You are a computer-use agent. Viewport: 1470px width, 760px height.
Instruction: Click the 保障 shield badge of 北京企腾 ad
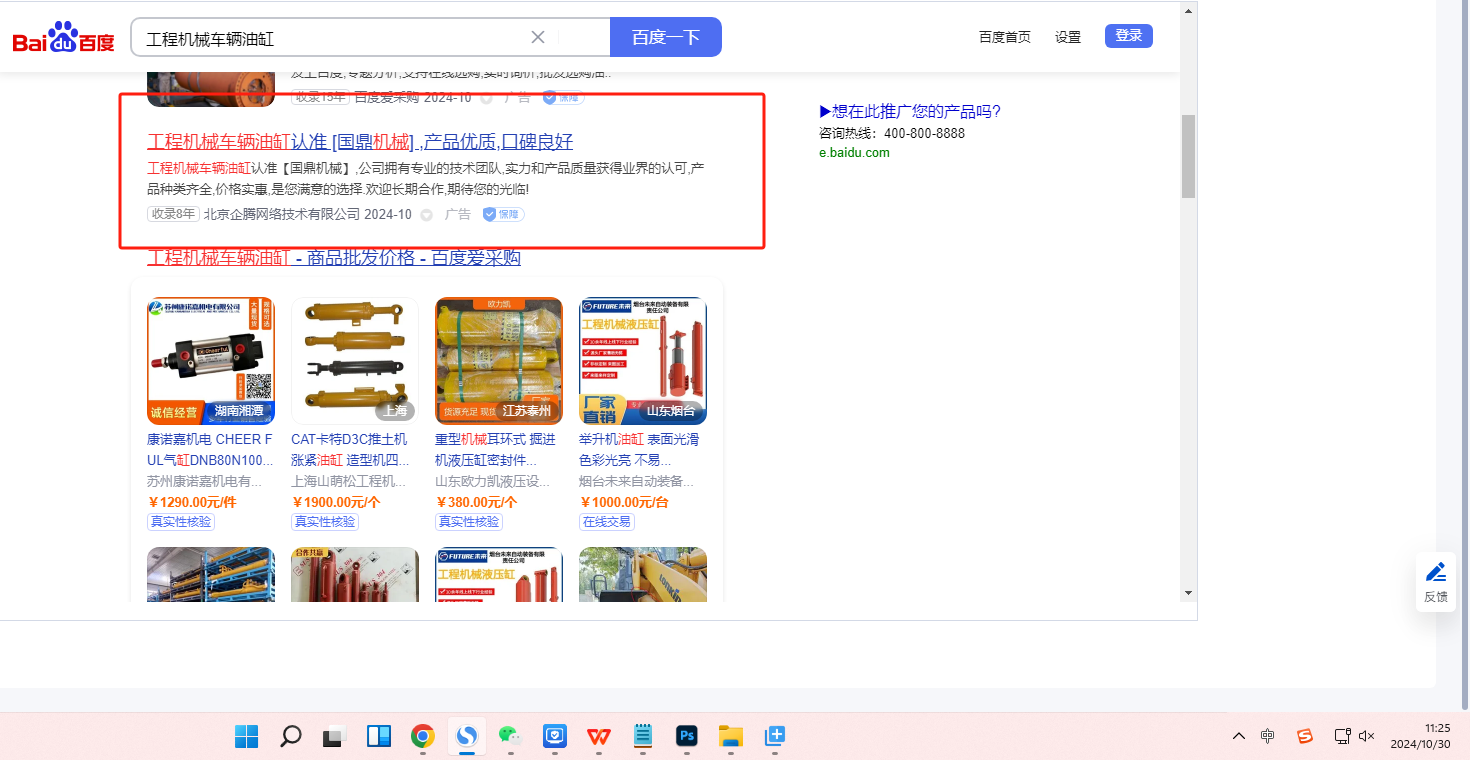point(503,214)
